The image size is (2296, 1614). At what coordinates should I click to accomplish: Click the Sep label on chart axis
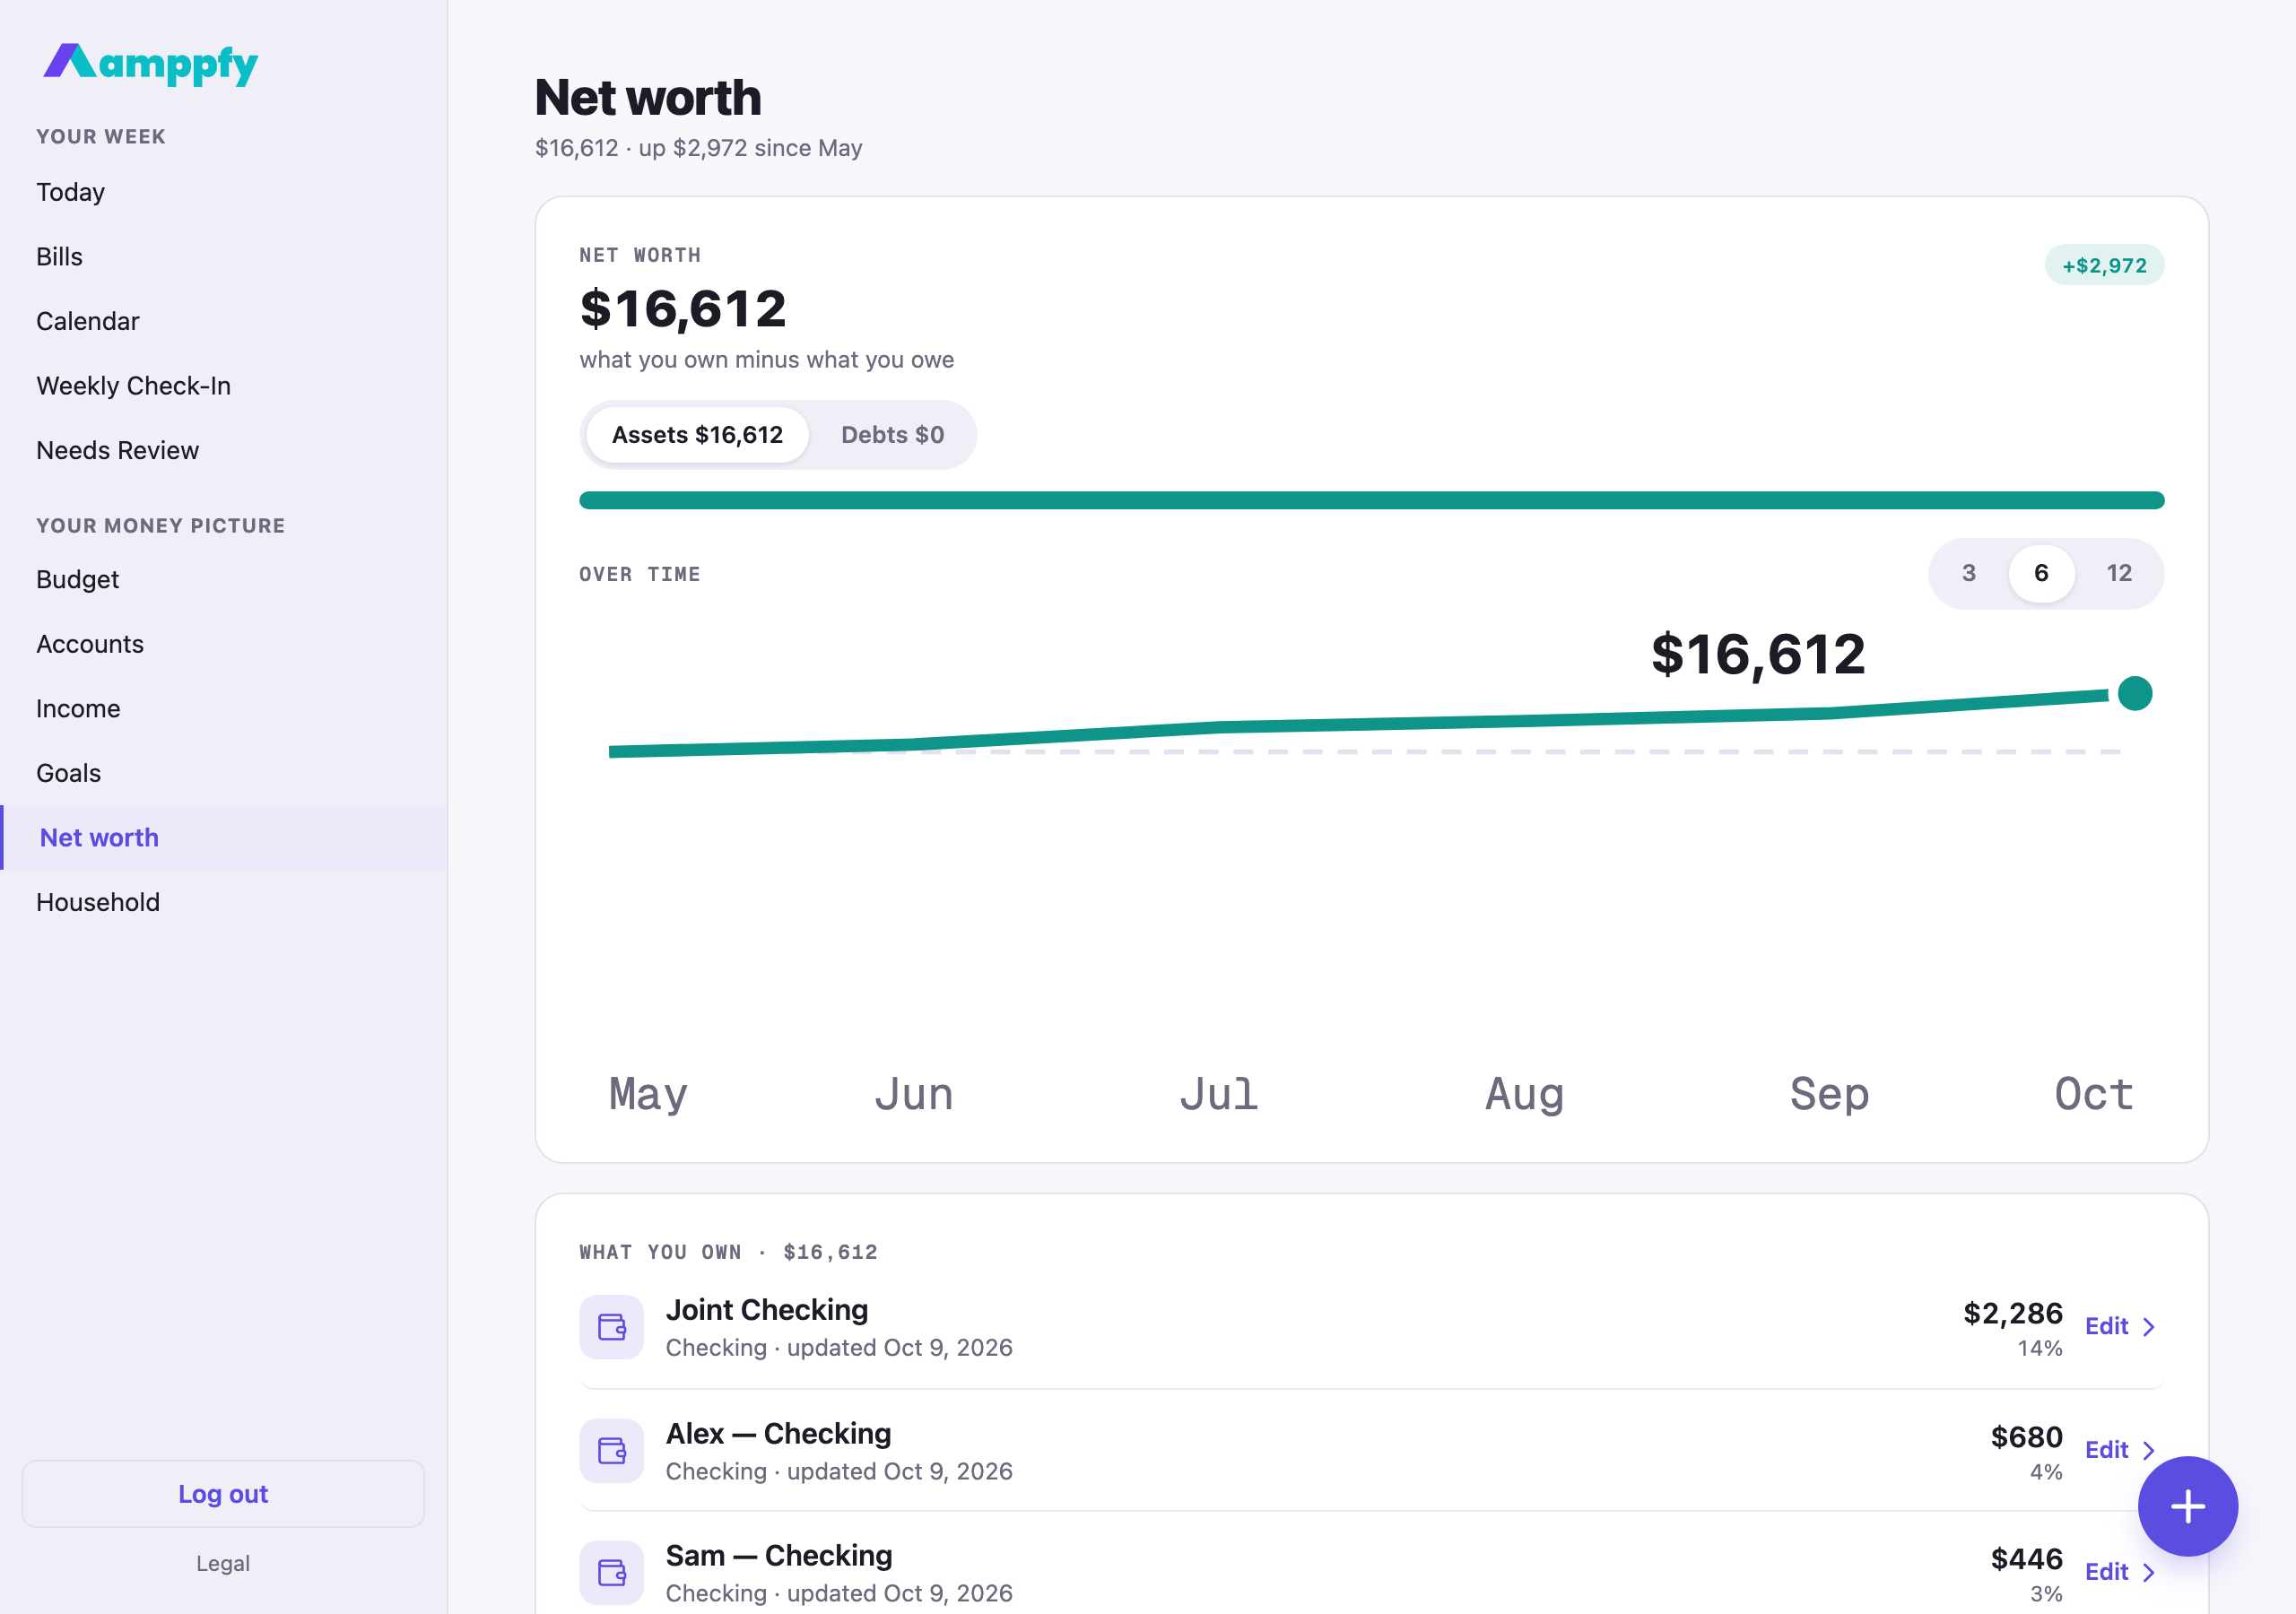point(1829,1094)
